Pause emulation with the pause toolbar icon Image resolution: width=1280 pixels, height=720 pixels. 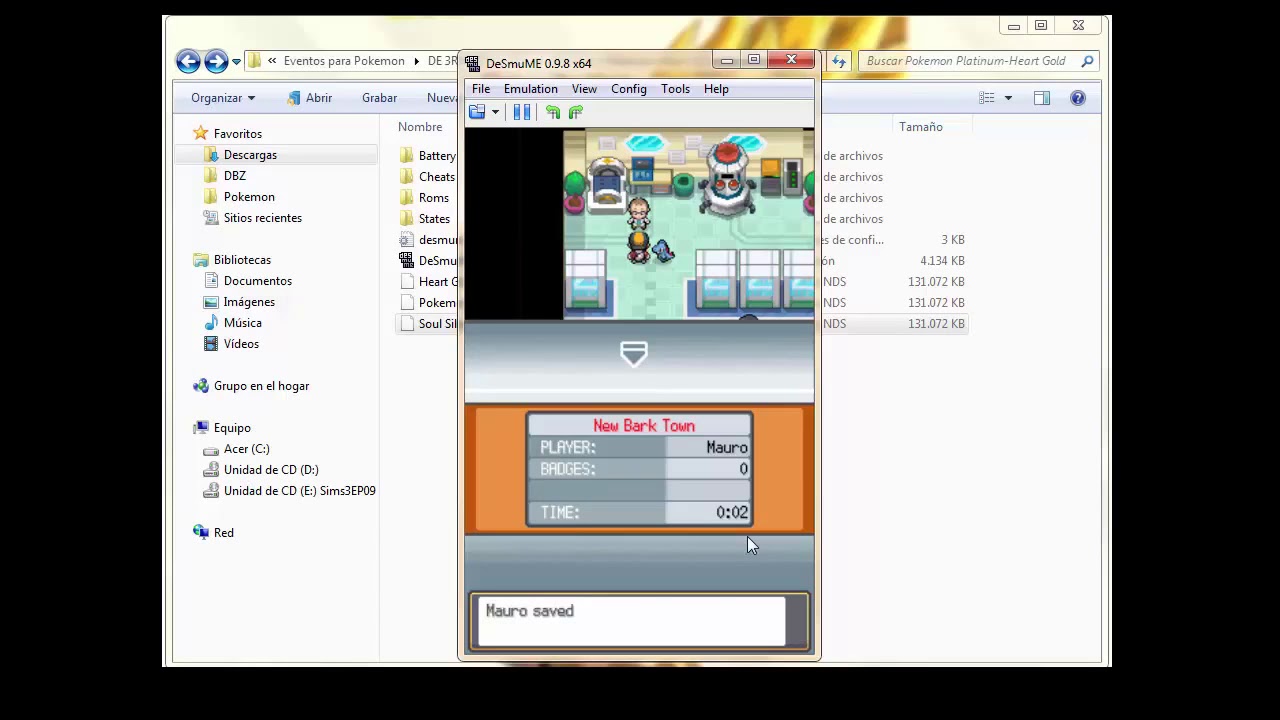coord(522,112)
